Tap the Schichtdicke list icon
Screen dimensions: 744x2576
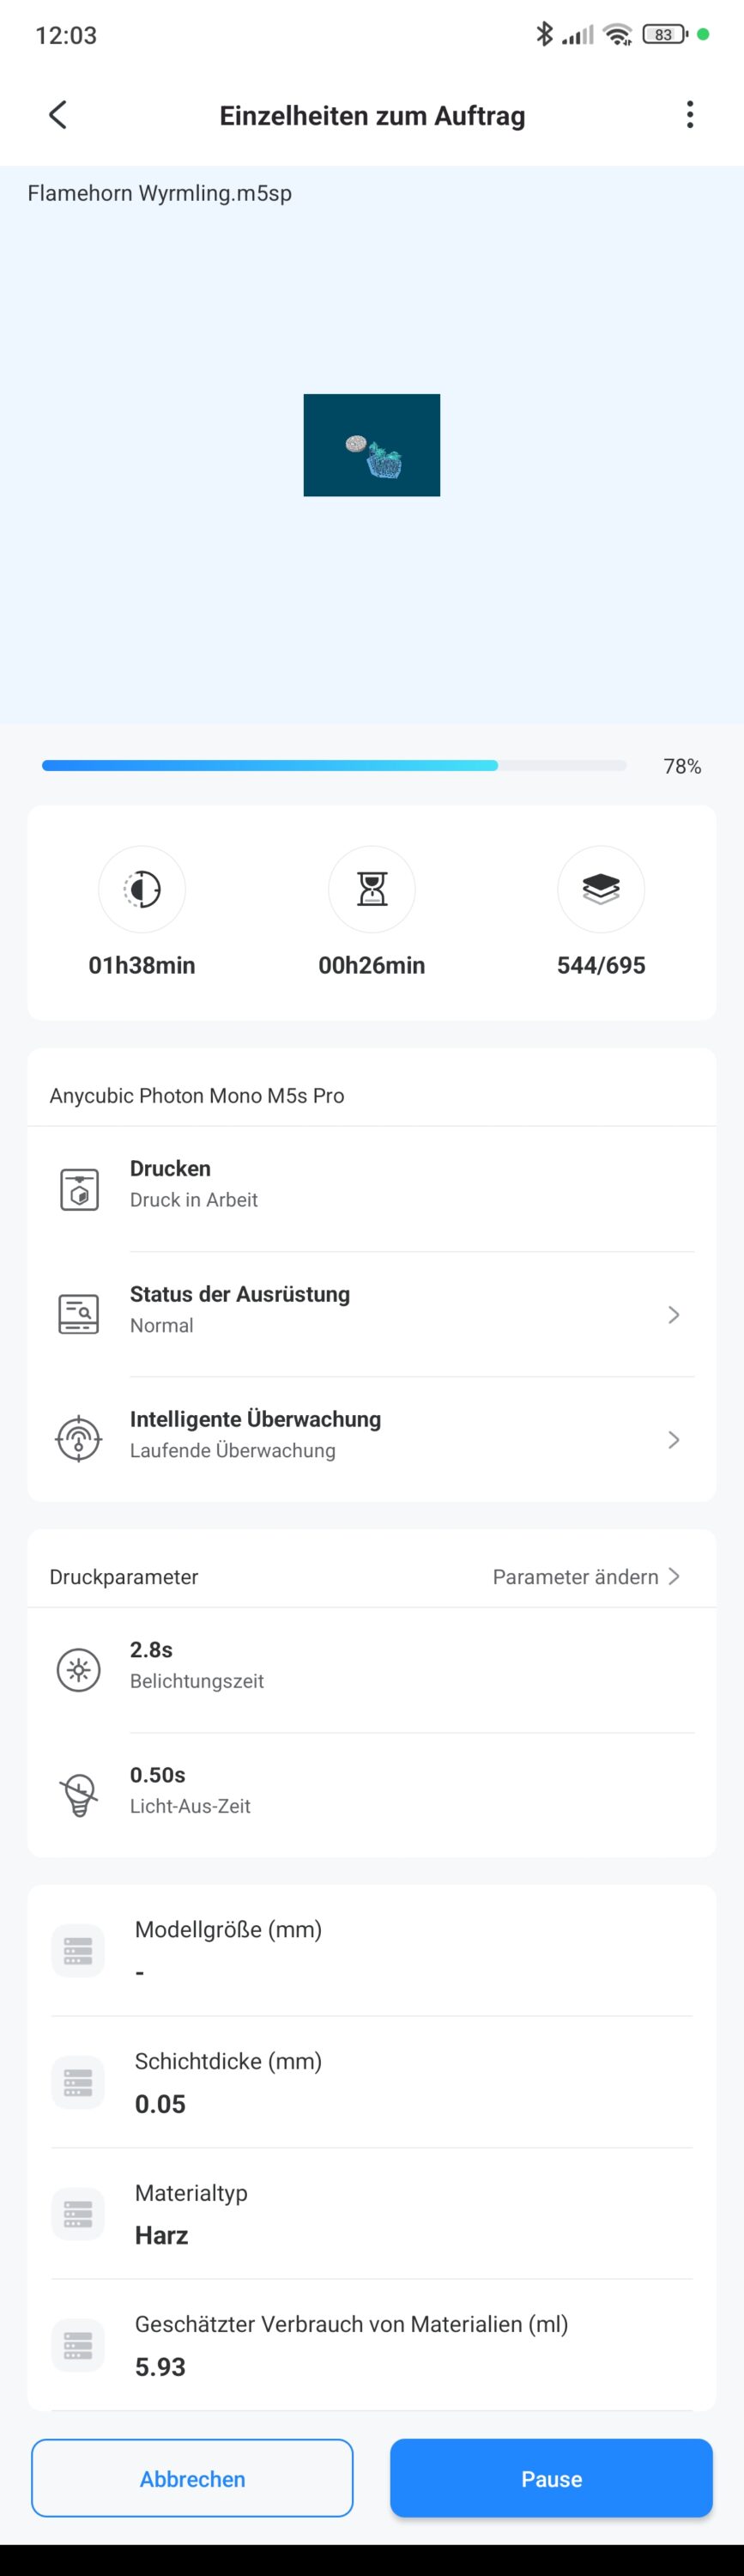pyautogui.click(x=78, y=2083)
